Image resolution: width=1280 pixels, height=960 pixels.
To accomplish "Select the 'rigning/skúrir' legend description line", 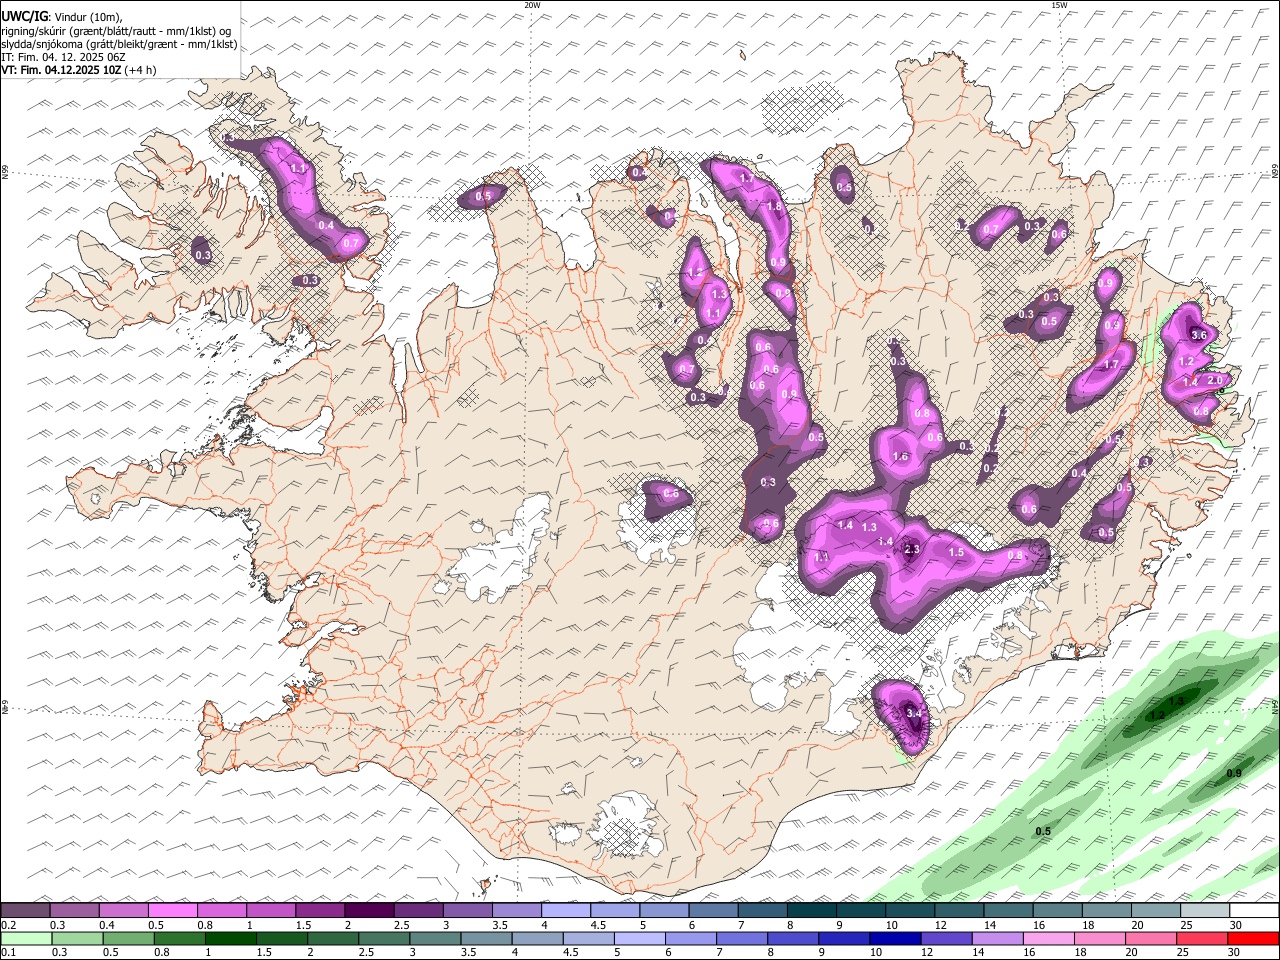I will click(x=116, y=31).
